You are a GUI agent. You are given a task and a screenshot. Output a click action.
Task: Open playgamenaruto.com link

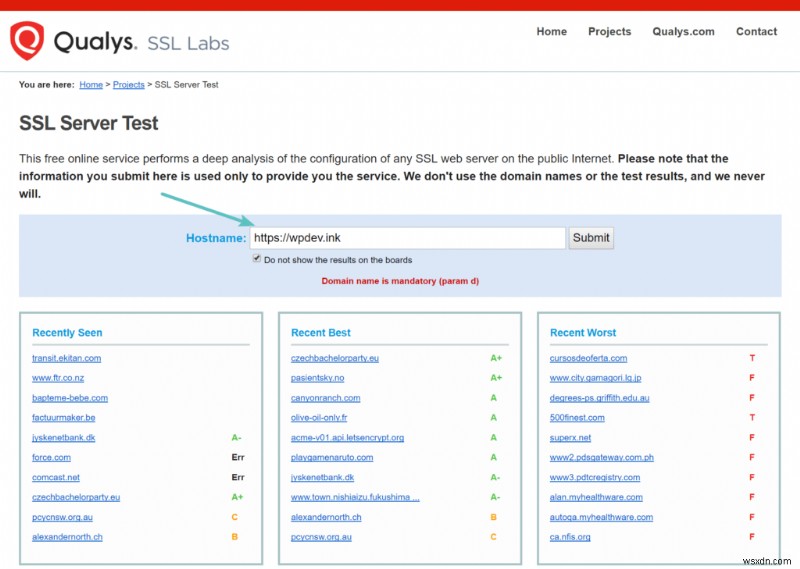coord(332,458)
